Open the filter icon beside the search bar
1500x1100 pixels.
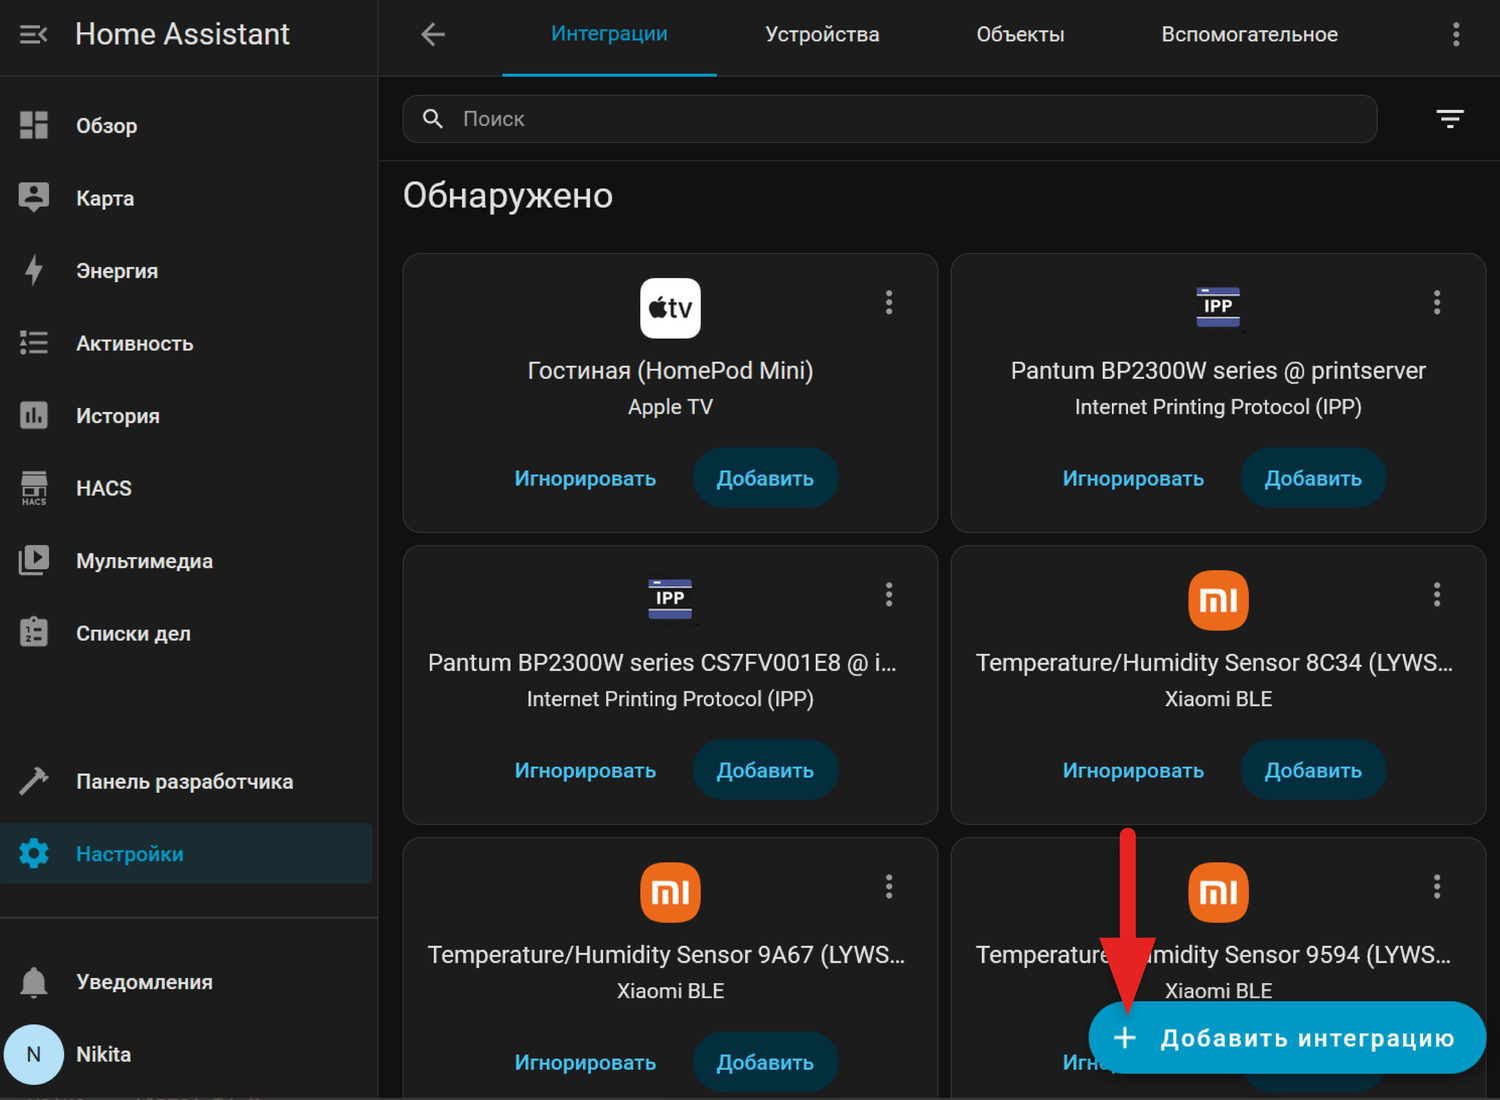pyautogui.click(x=1450, y=119)
